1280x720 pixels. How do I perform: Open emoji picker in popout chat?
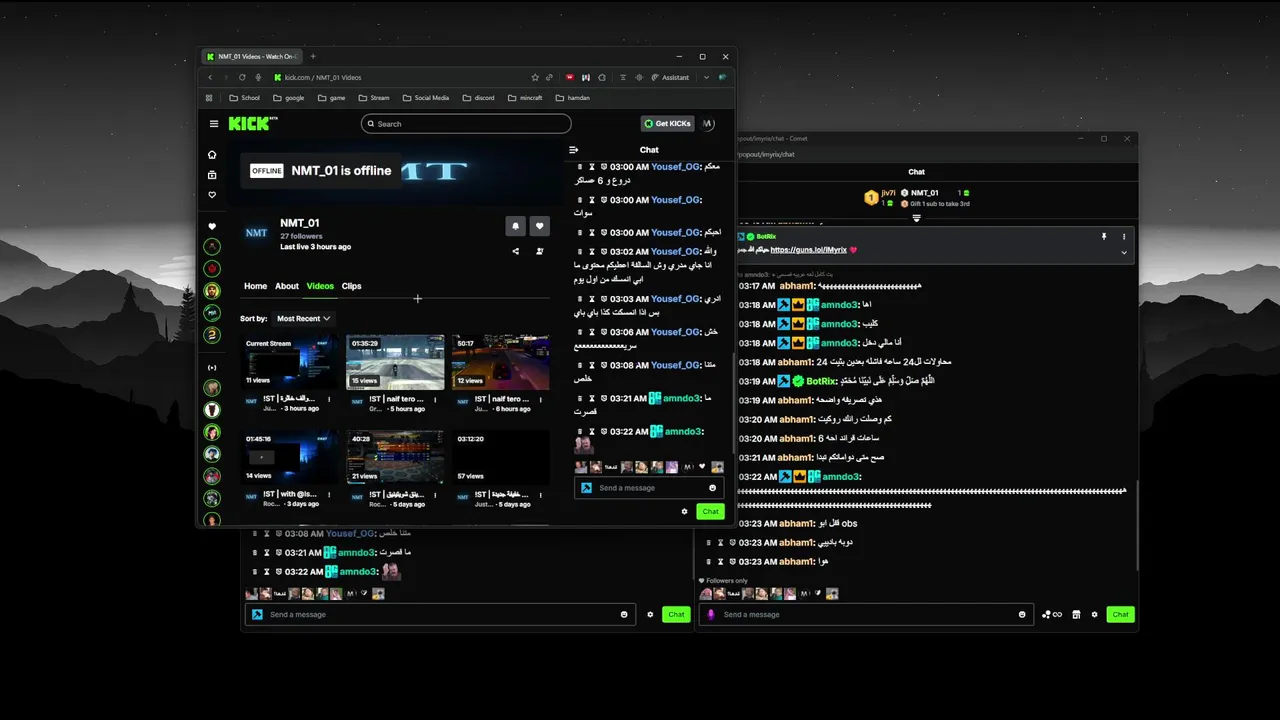[1022, 614]
